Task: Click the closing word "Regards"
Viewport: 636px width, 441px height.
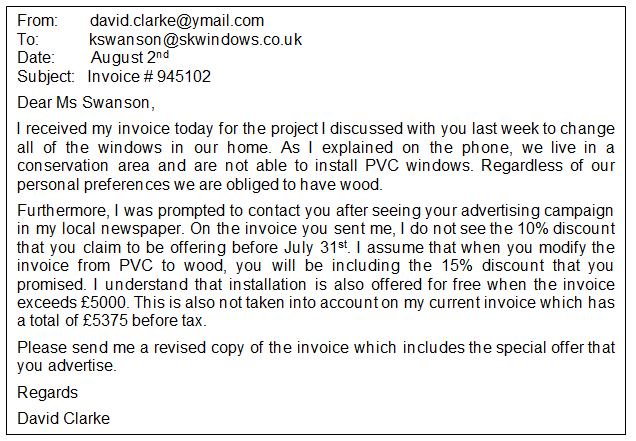Action: pyautogui.click(x=47, y=392)
